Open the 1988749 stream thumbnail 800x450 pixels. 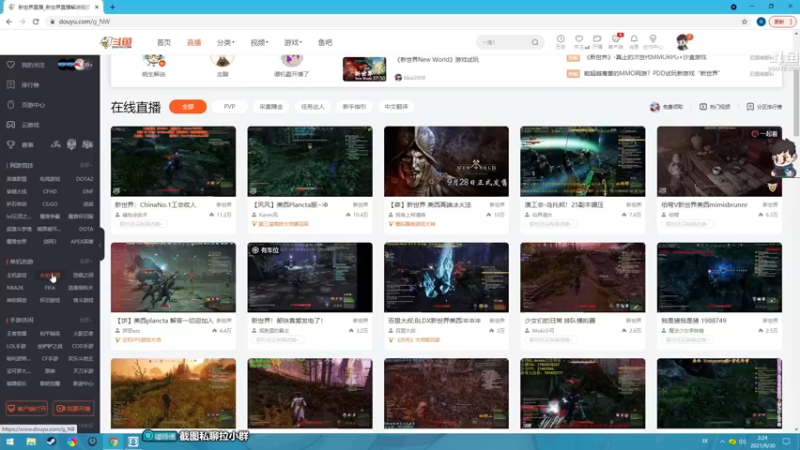pos(719,277)
